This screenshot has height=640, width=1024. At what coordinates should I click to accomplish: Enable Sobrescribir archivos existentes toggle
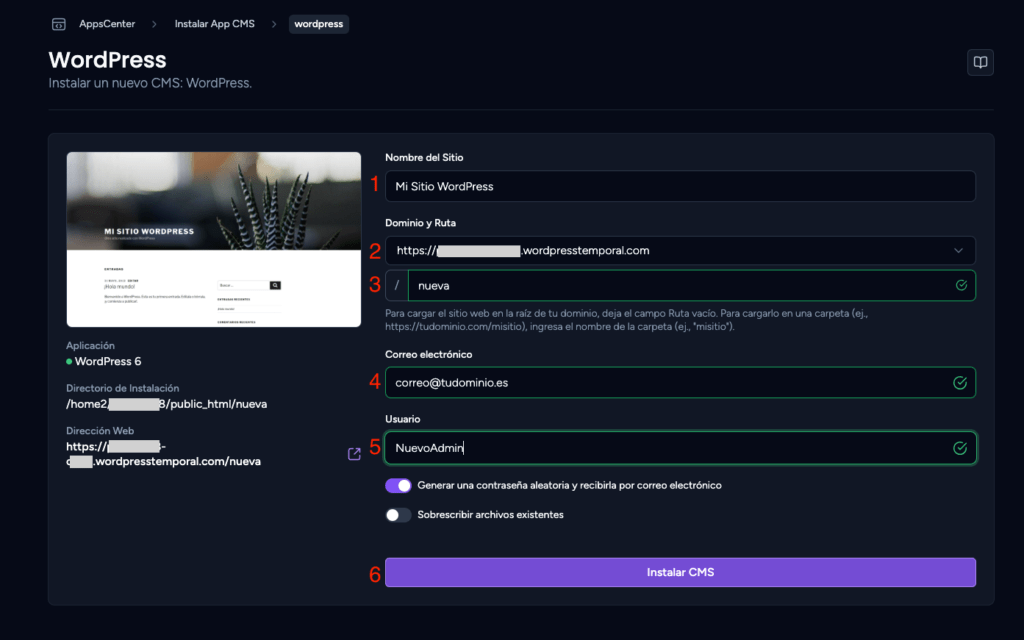tap(398, 515)
